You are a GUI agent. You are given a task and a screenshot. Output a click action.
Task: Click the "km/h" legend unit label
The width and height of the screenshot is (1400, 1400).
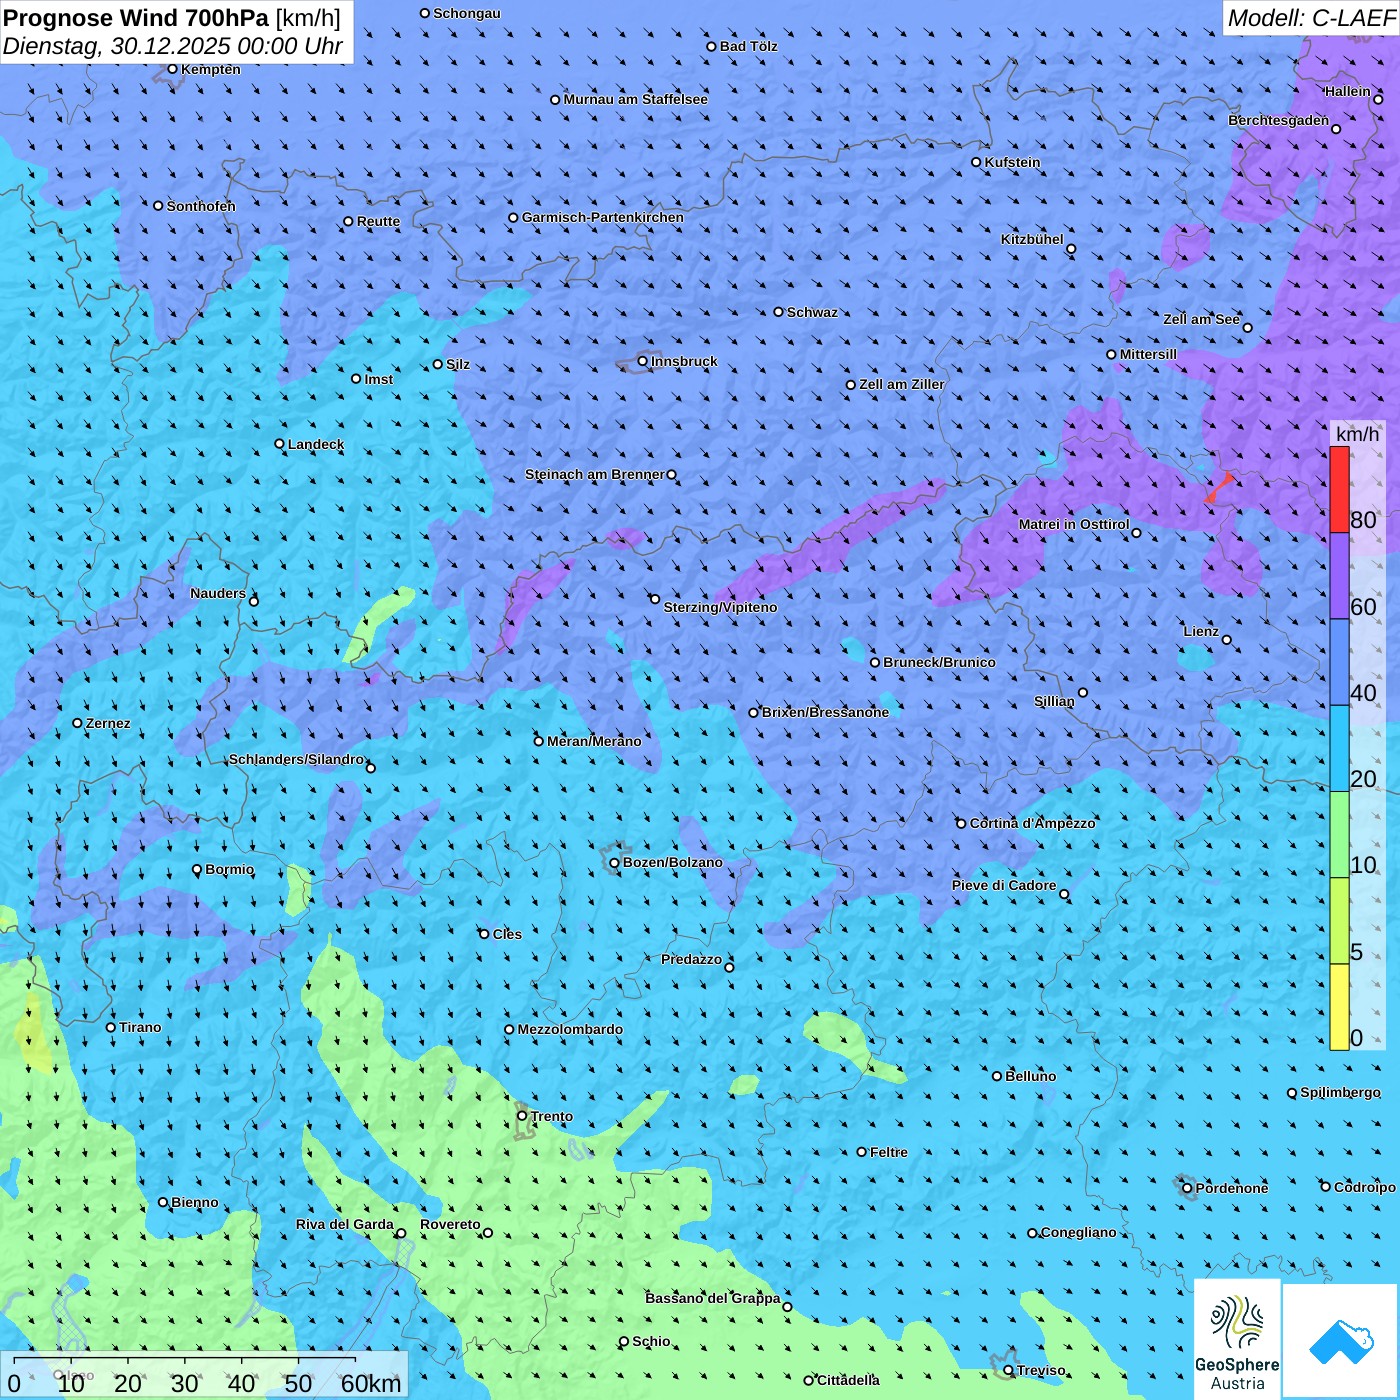point(1357,434)
